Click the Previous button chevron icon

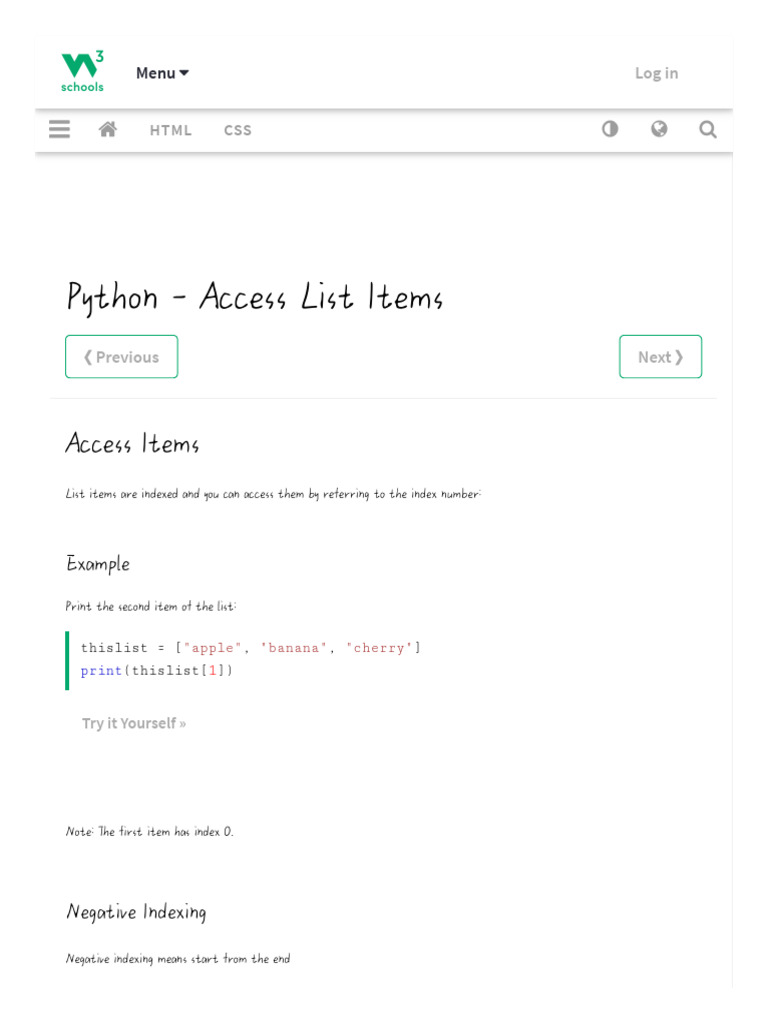coord(88,357)
